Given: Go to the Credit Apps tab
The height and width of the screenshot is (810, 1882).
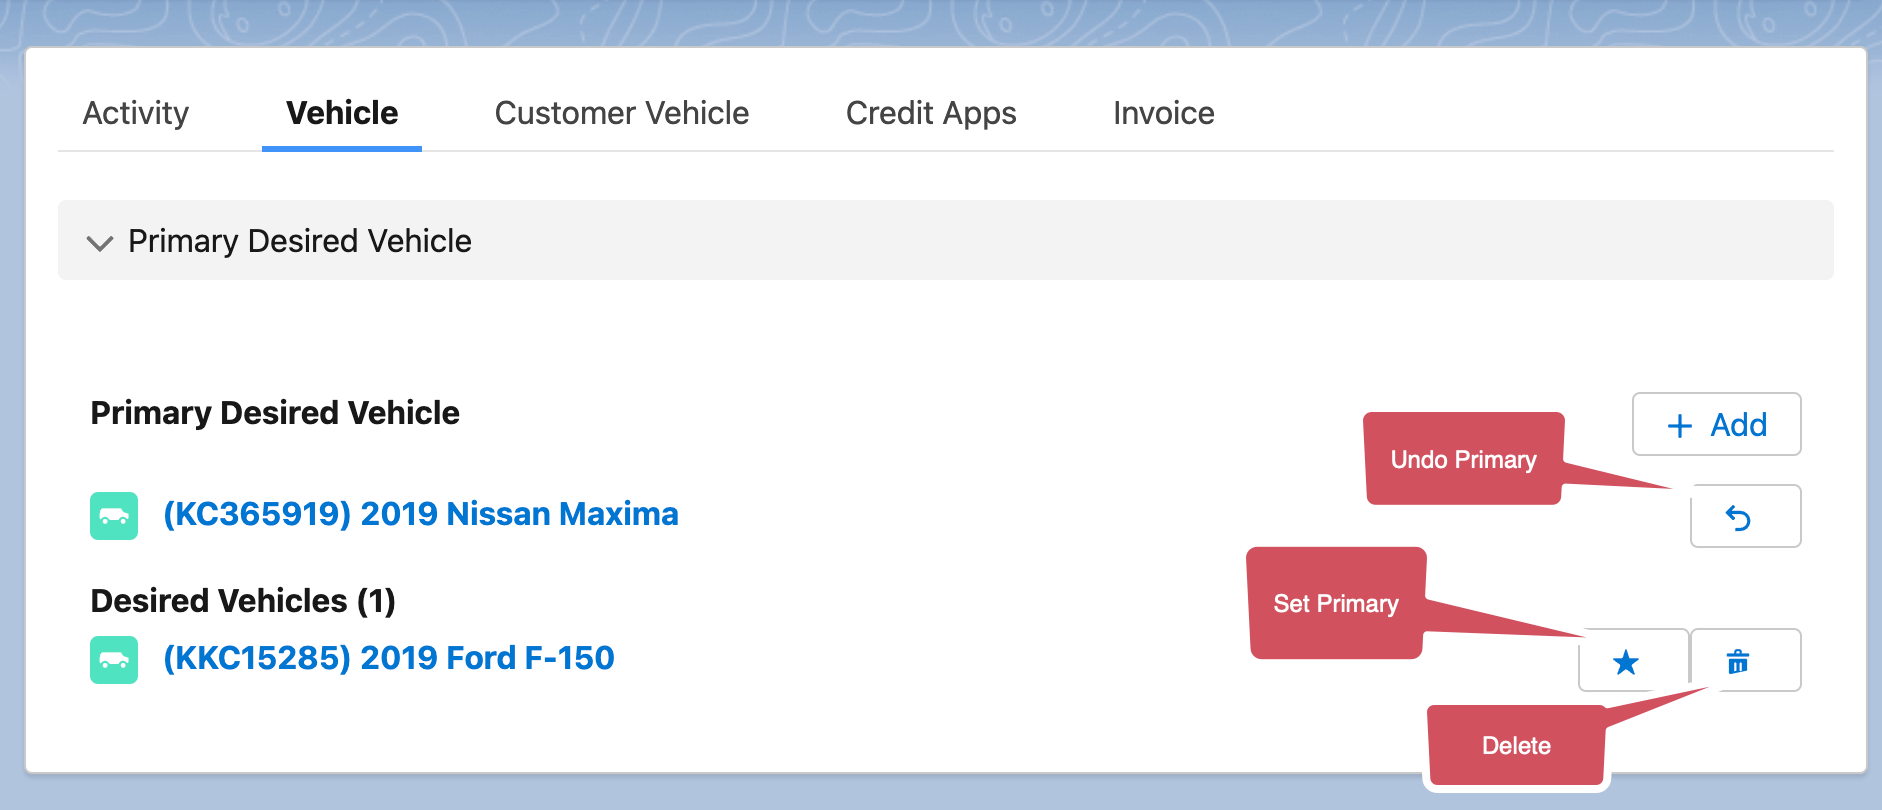Looking at the screenshot, I should click(931, 113).
